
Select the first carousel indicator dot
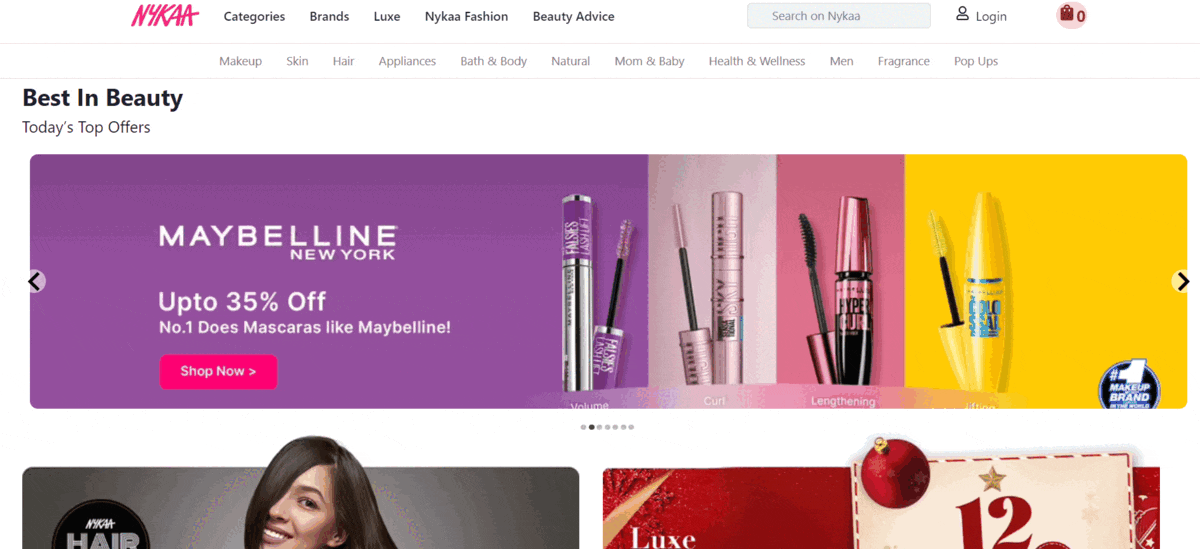[583, 427]
